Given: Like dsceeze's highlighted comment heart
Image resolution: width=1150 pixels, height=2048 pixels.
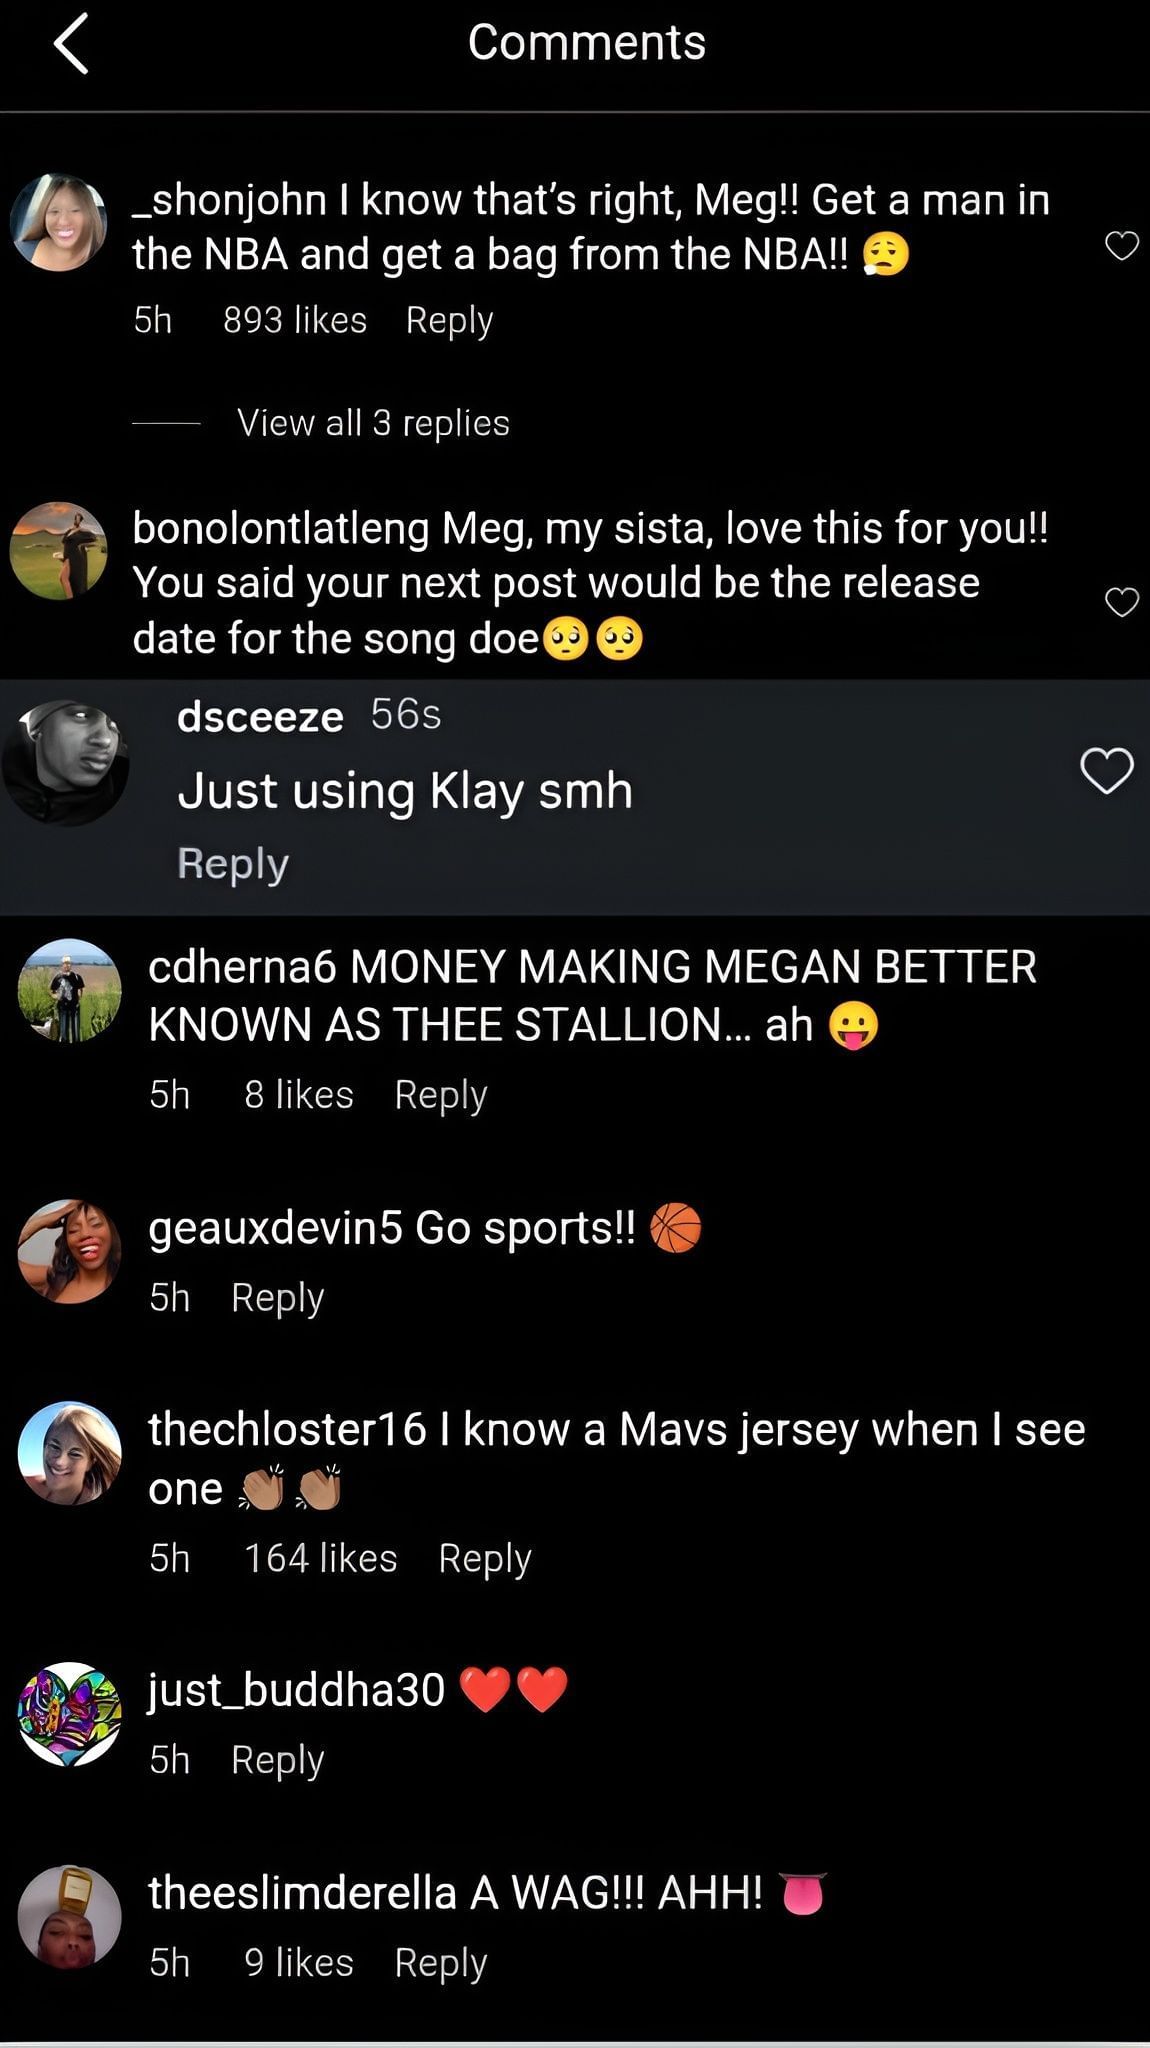Looking at the screenshot, I should (x=1107, y=771).
